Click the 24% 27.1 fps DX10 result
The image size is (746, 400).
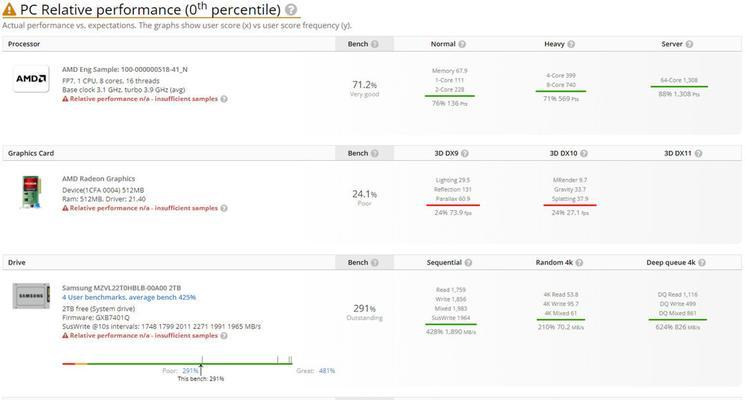[570, 213]
